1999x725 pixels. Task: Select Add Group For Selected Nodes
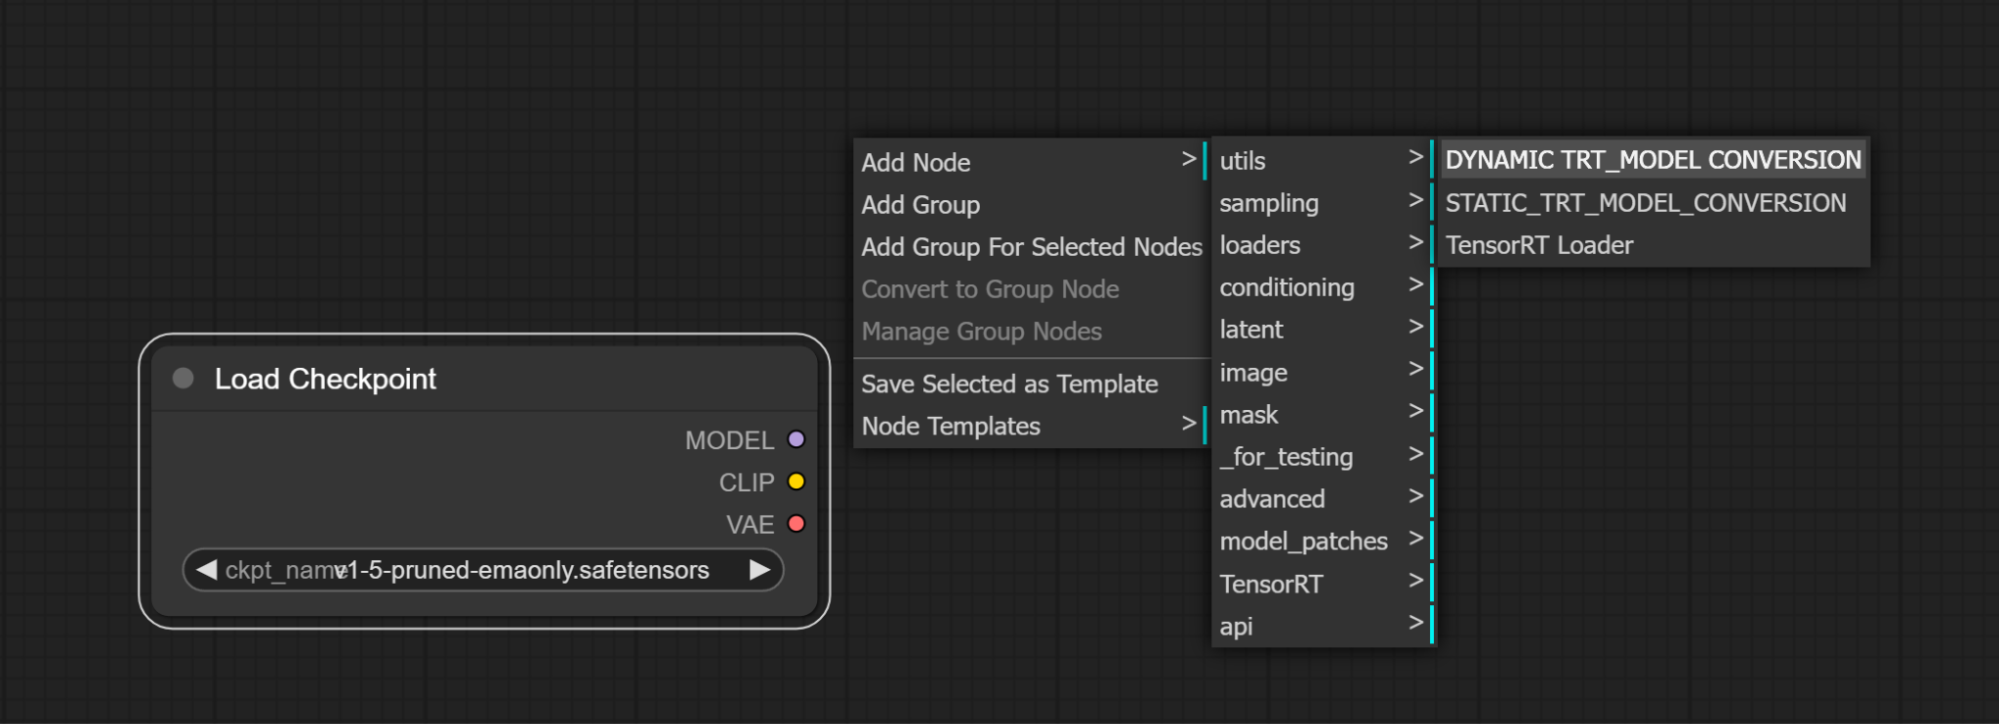1031,247
